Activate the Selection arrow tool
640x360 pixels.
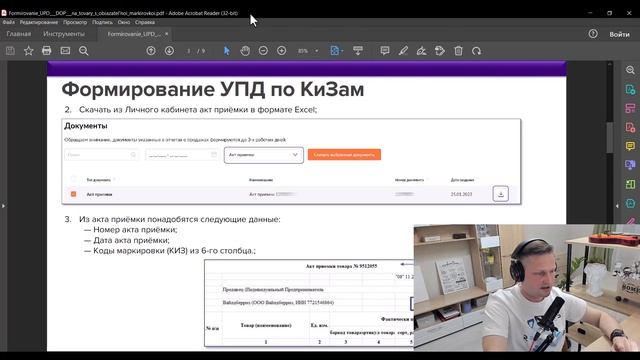coord(227,51)
